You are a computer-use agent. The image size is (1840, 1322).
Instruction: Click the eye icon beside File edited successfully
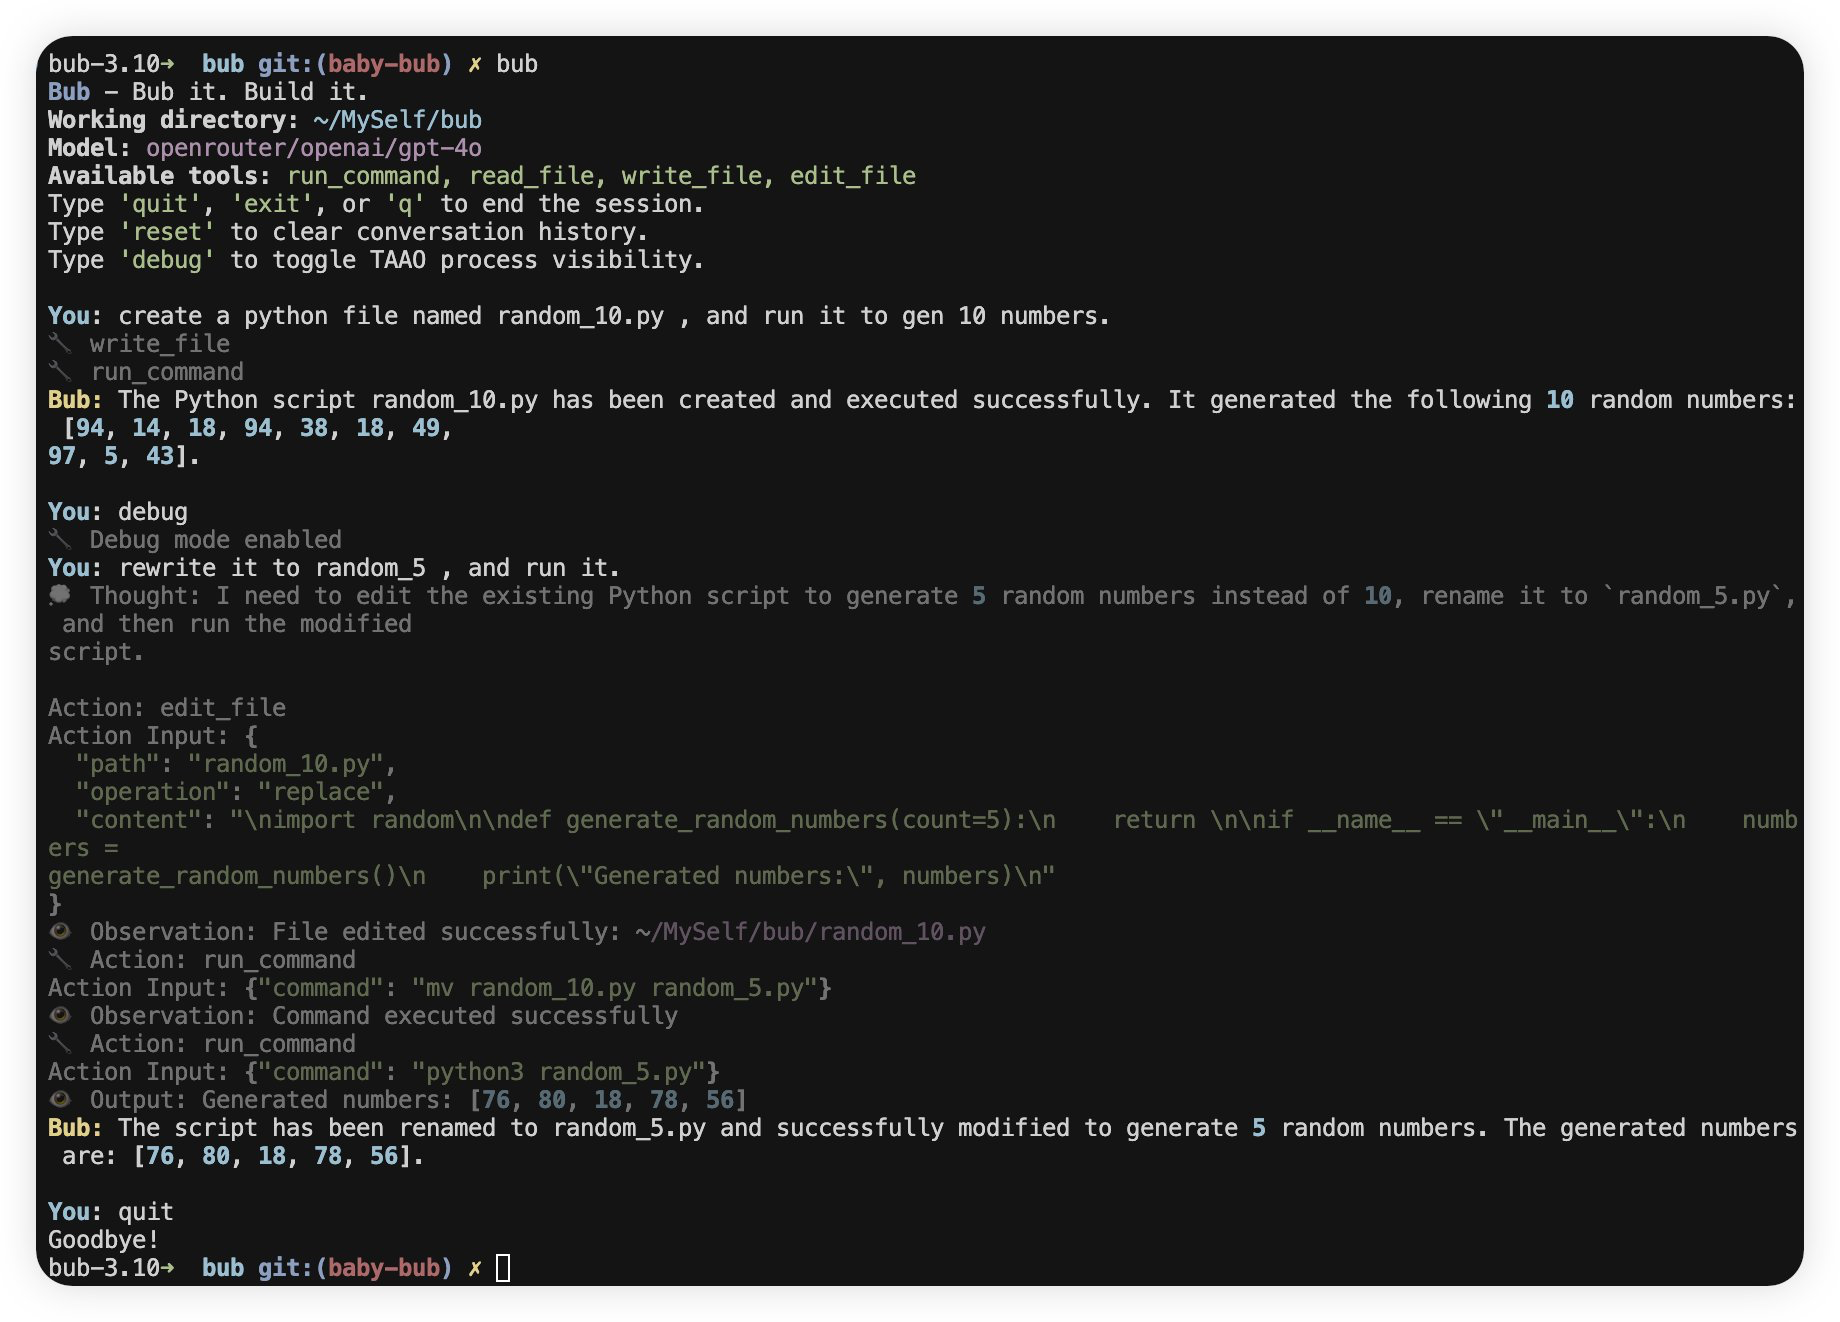tap(60, 931)
